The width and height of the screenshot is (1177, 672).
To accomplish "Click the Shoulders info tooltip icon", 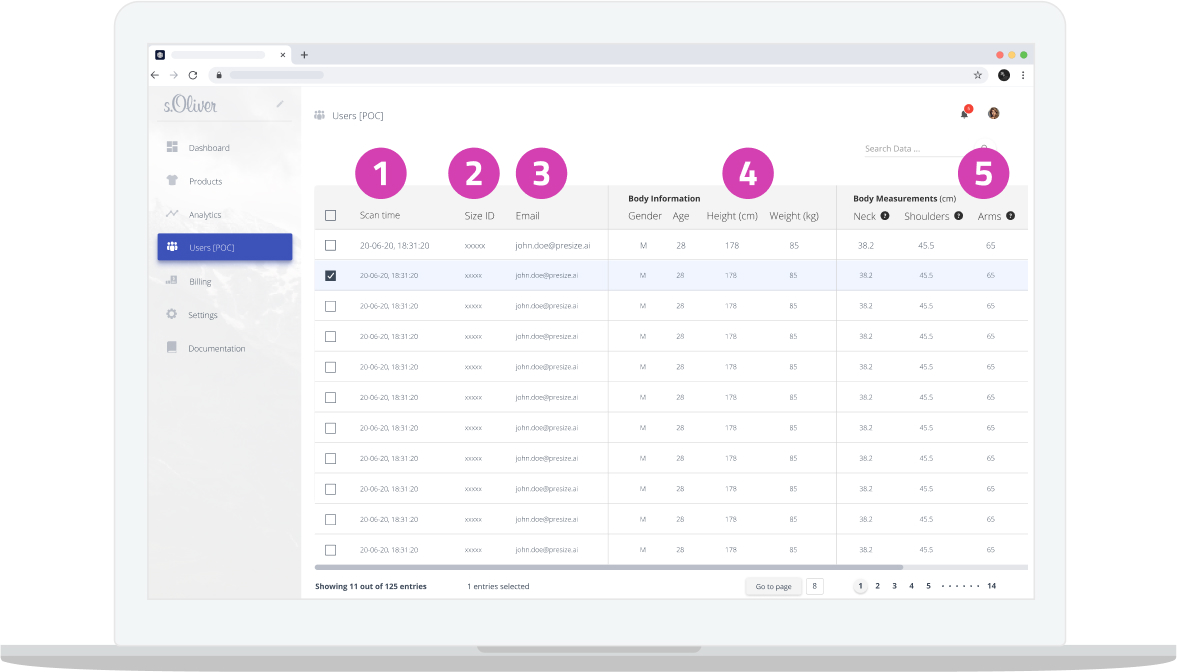I will pos(959,215).
